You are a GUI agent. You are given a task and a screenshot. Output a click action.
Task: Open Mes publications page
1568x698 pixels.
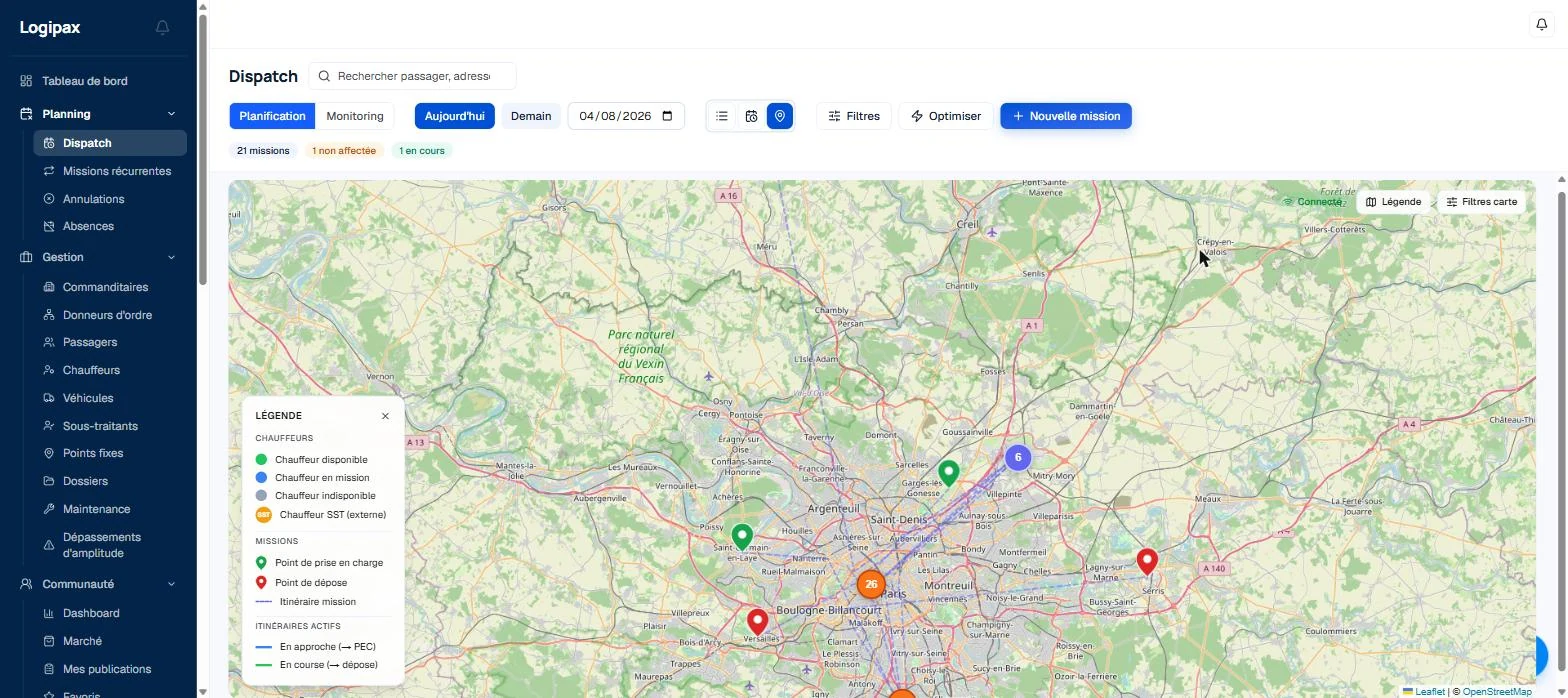[110, 669]
